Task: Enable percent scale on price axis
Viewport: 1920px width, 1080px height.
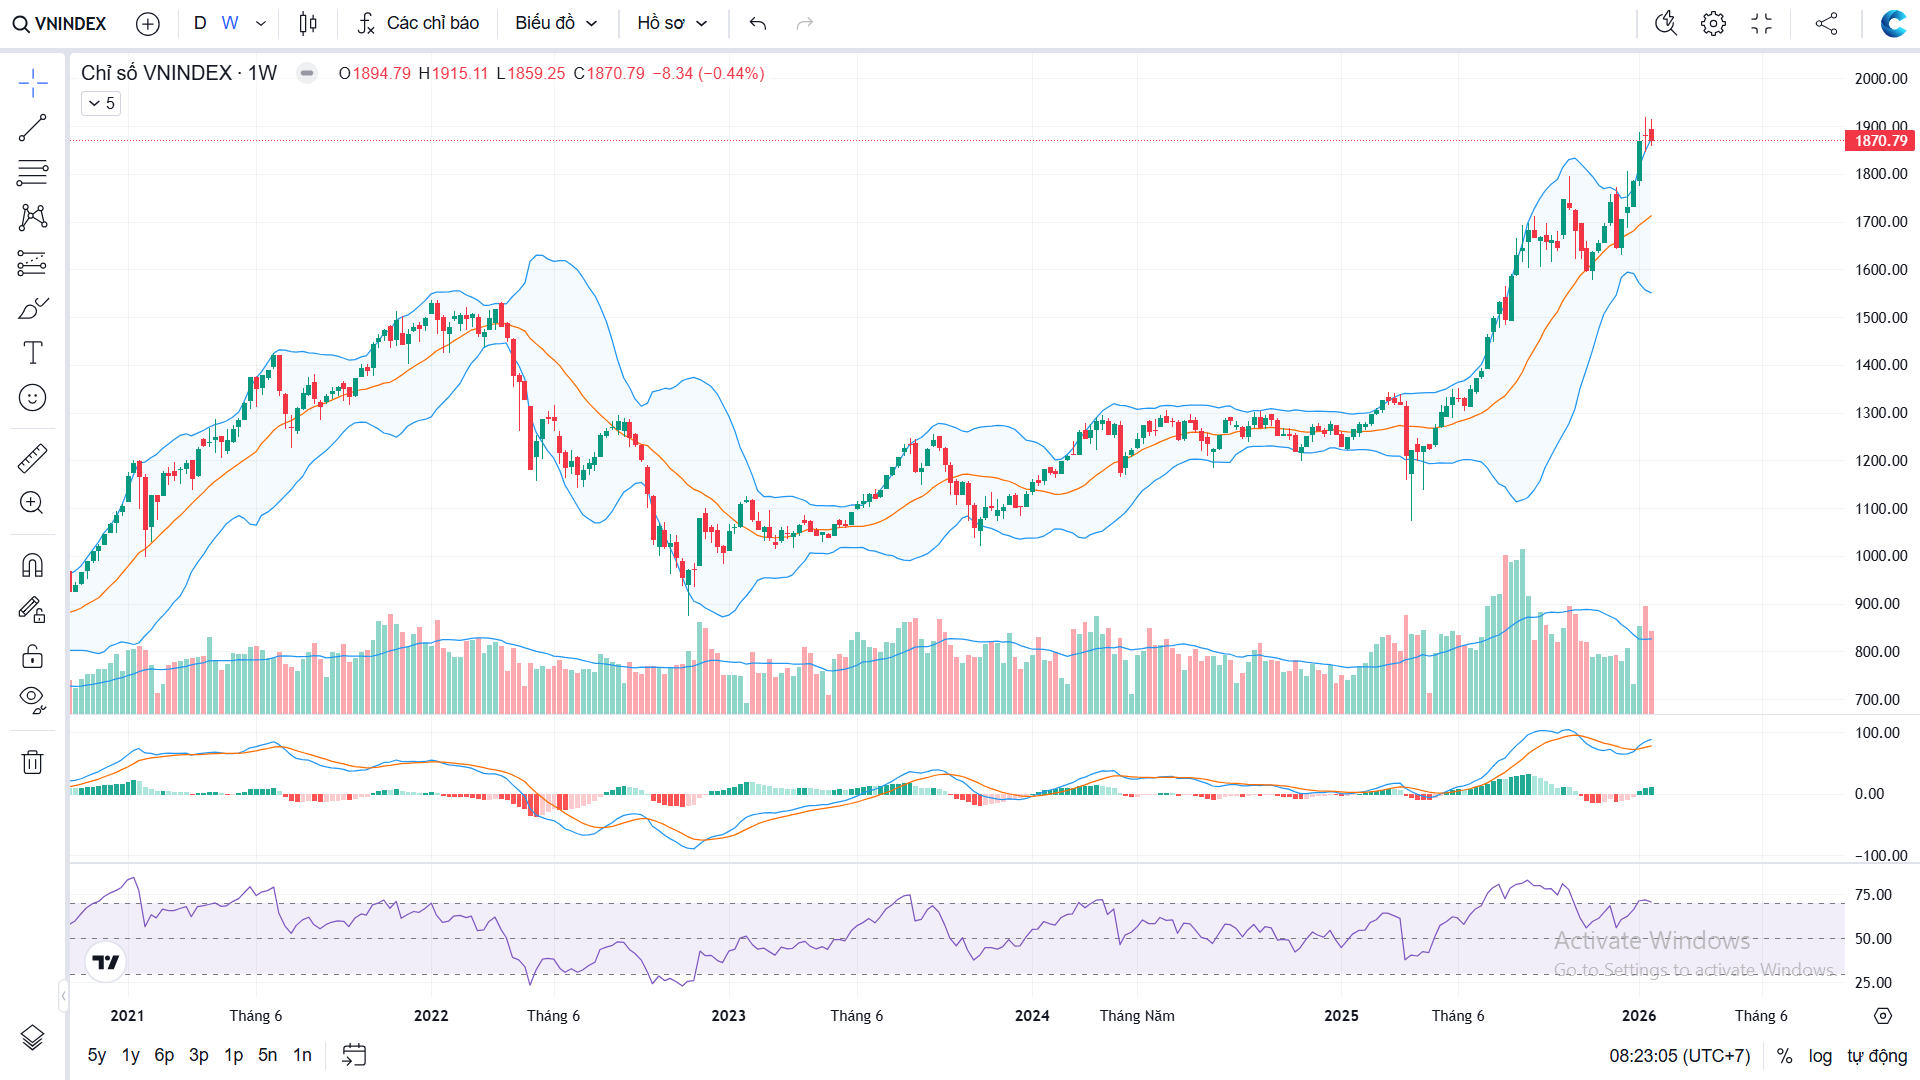Action: tap(1784, 1056)
